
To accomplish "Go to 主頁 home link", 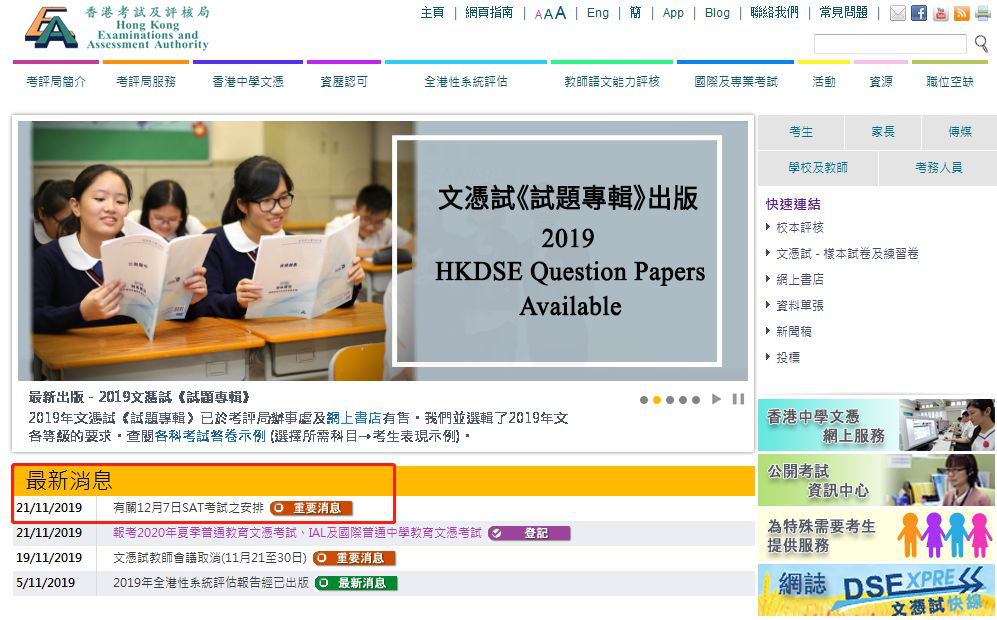I will point(432,13).
